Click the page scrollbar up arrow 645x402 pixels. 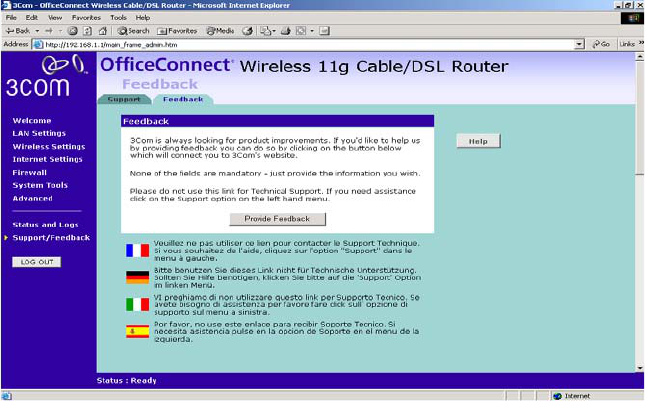pyautogui.click(x=640, y=57)
